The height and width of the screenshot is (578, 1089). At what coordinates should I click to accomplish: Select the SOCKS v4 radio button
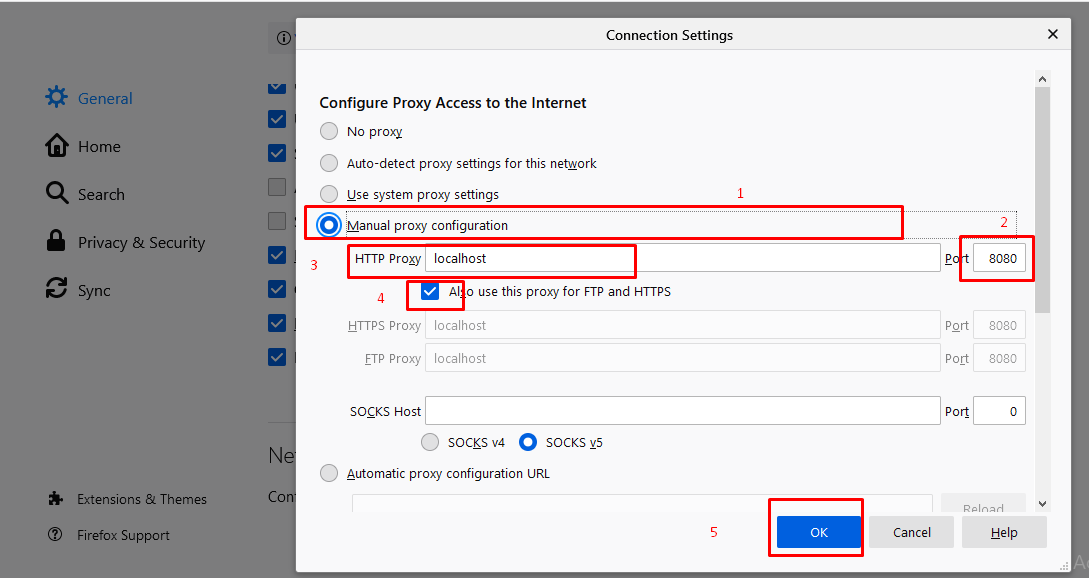coord(430,442)
